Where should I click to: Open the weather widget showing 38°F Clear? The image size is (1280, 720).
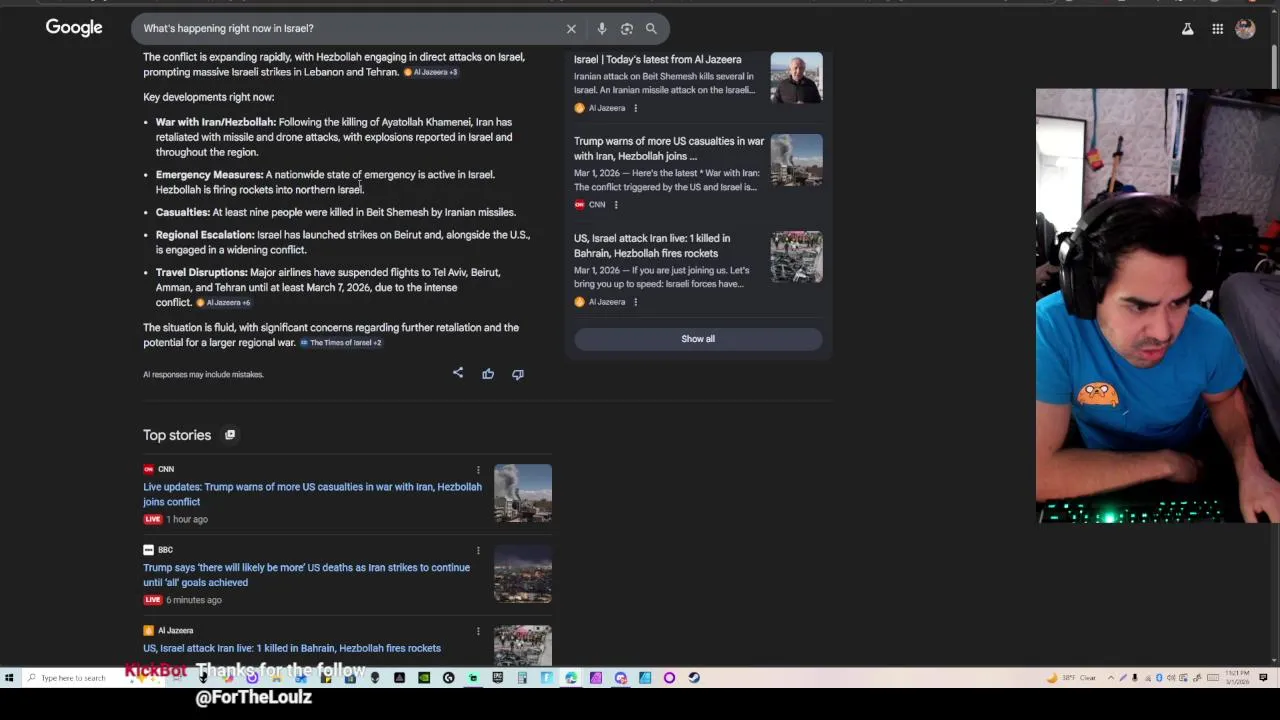point(1072,678)
